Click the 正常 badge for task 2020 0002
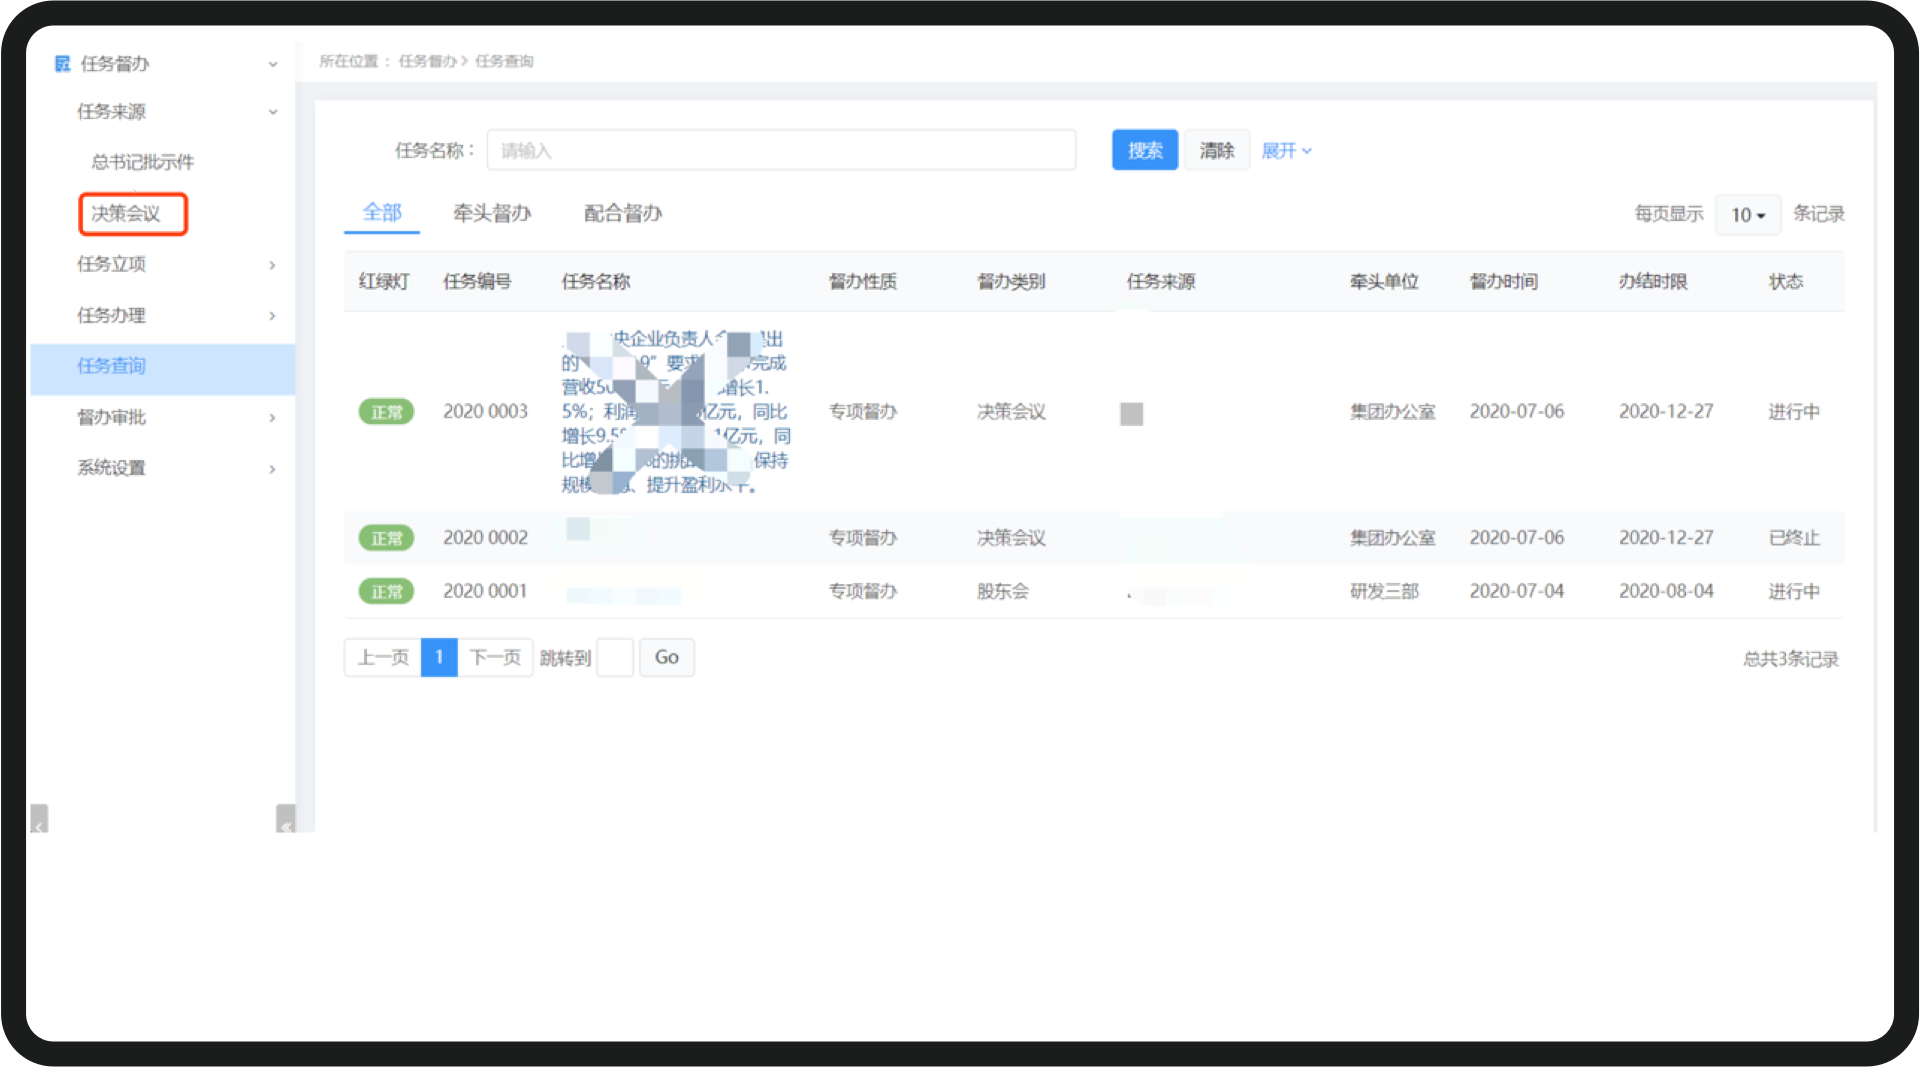The image size is (1920, 1067). pos(386,538)
